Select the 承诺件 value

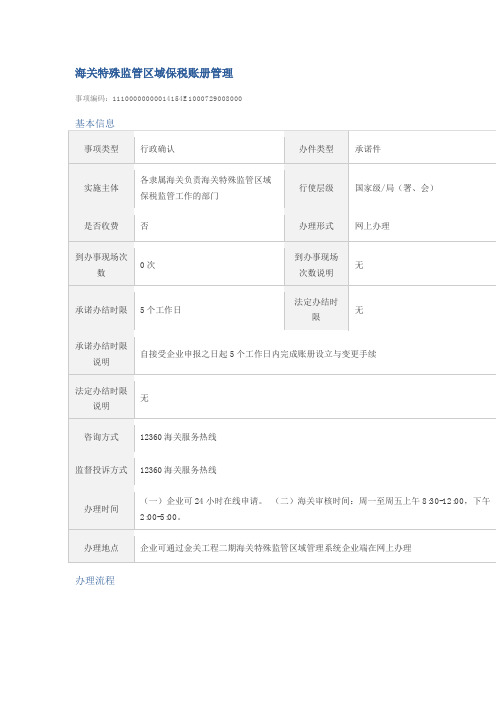tap(368, 149)
